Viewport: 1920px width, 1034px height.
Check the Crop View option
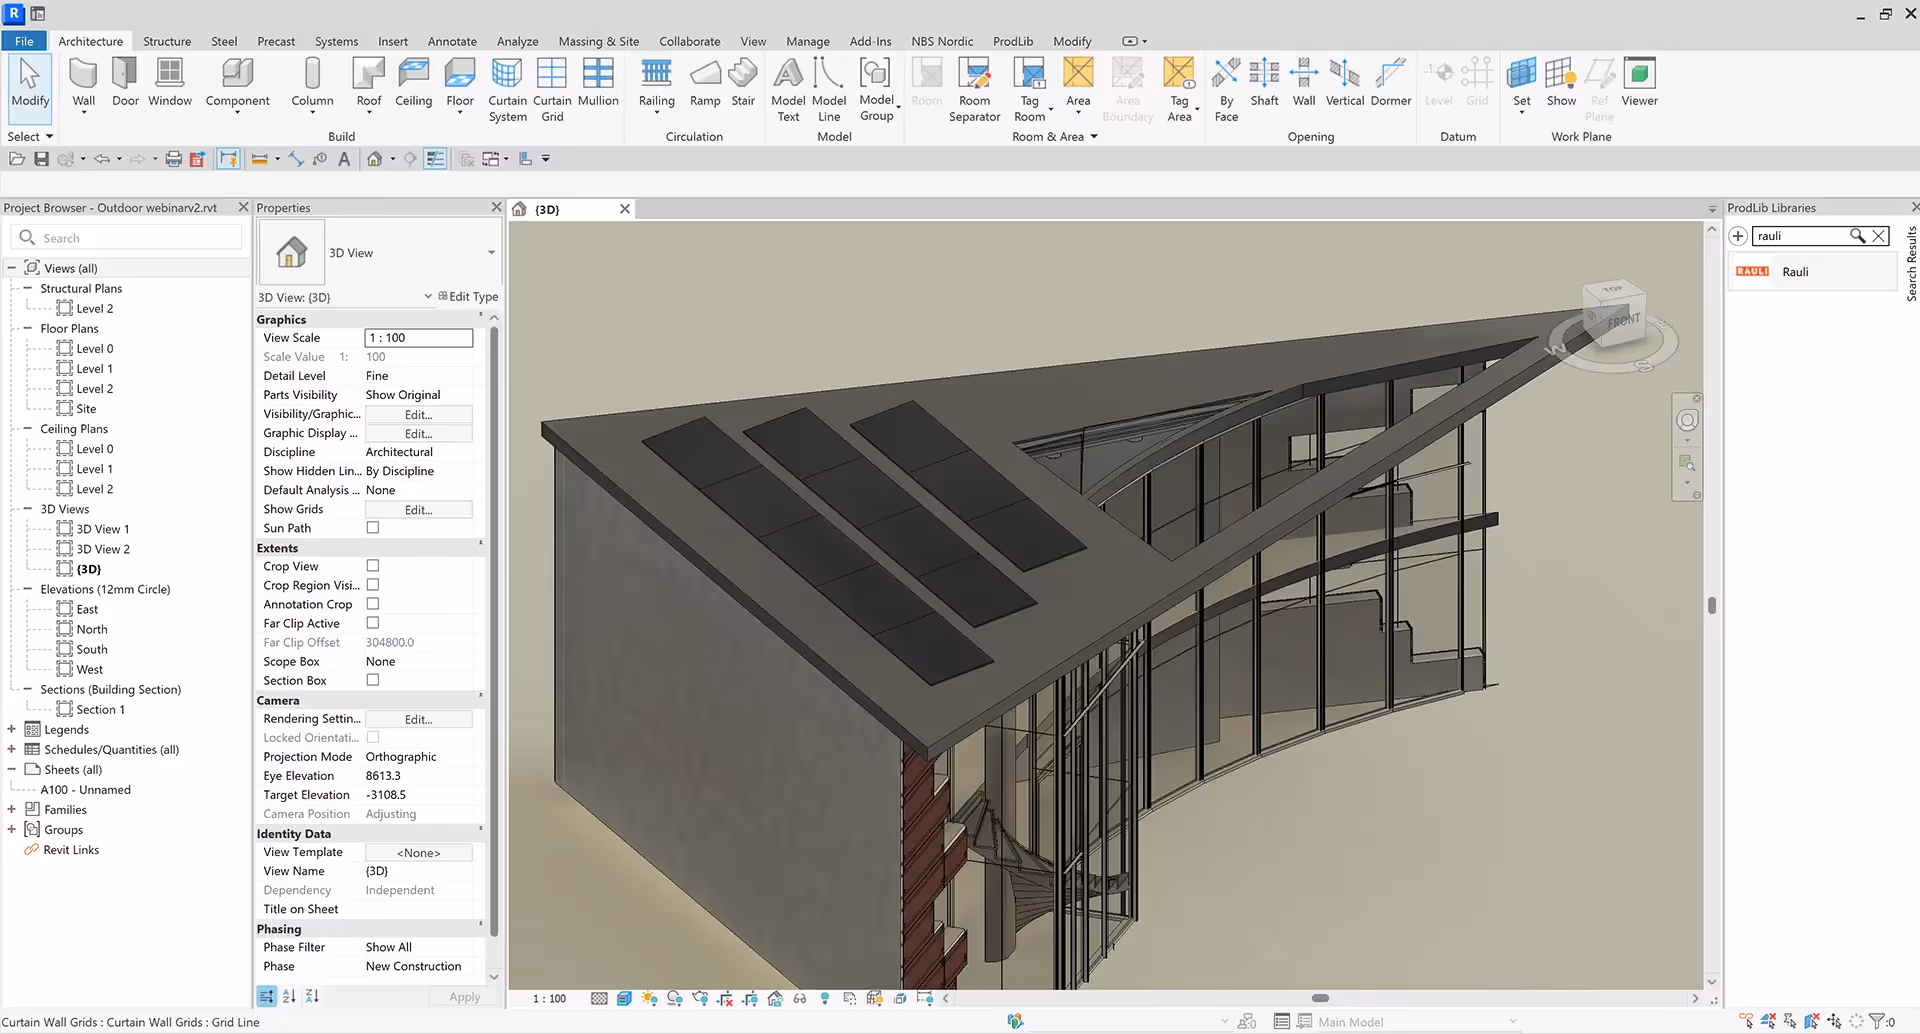373,566
